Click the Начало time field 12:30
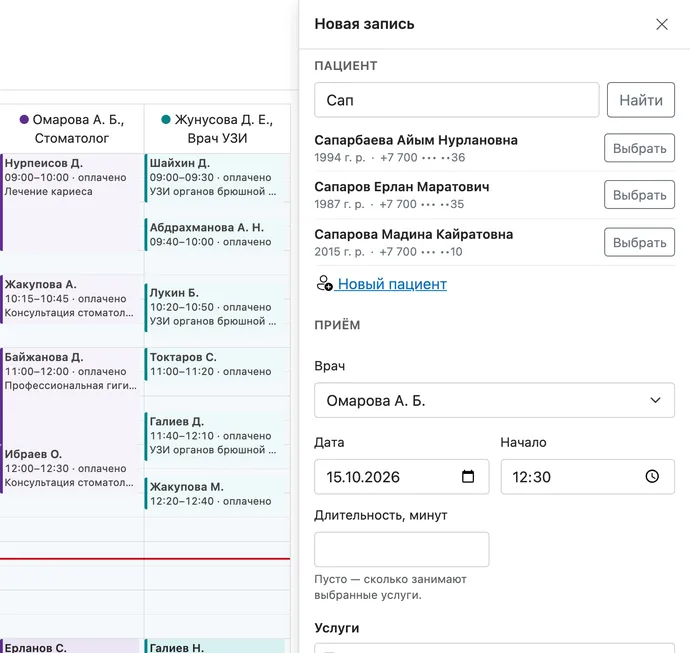 [x=587, y=477]
